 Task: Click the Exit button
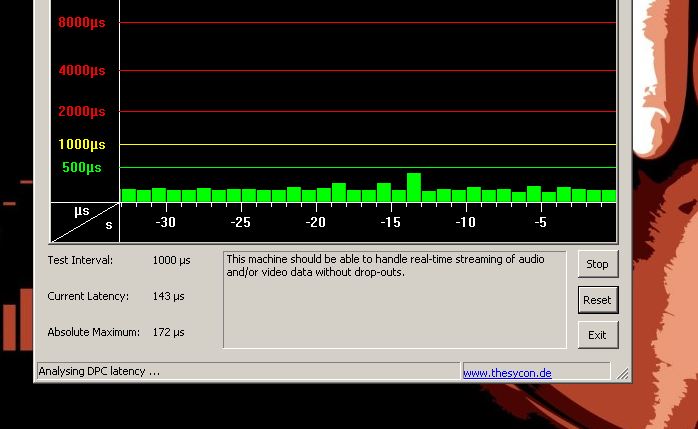[598, 335]
